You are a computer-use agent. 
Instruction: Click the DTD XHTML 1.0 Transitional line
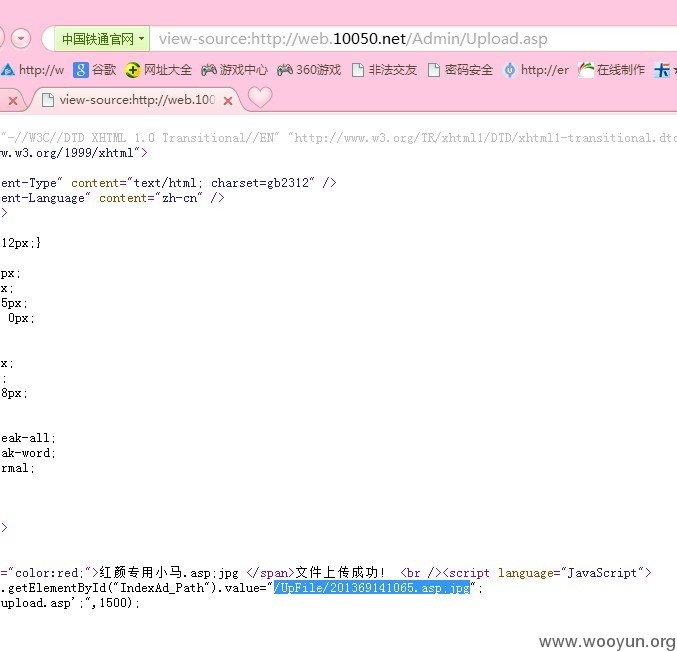click(338, 138)
